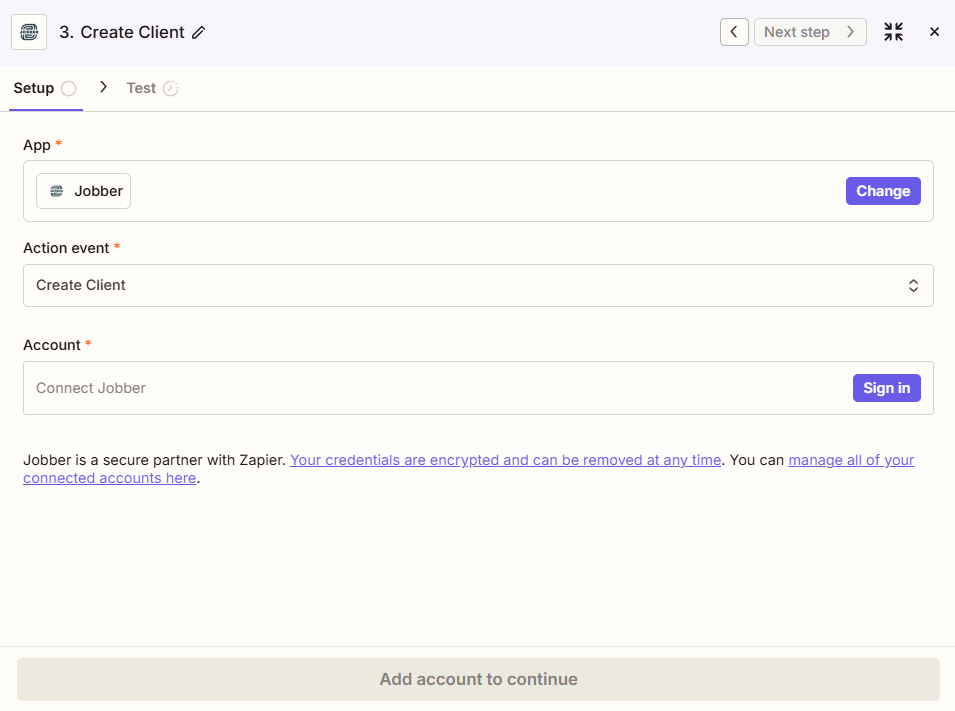Click 'Jobber is a secure partner' text
This screenshot has width=955, height=711.
pyautogui.click(x=154, y=460)
